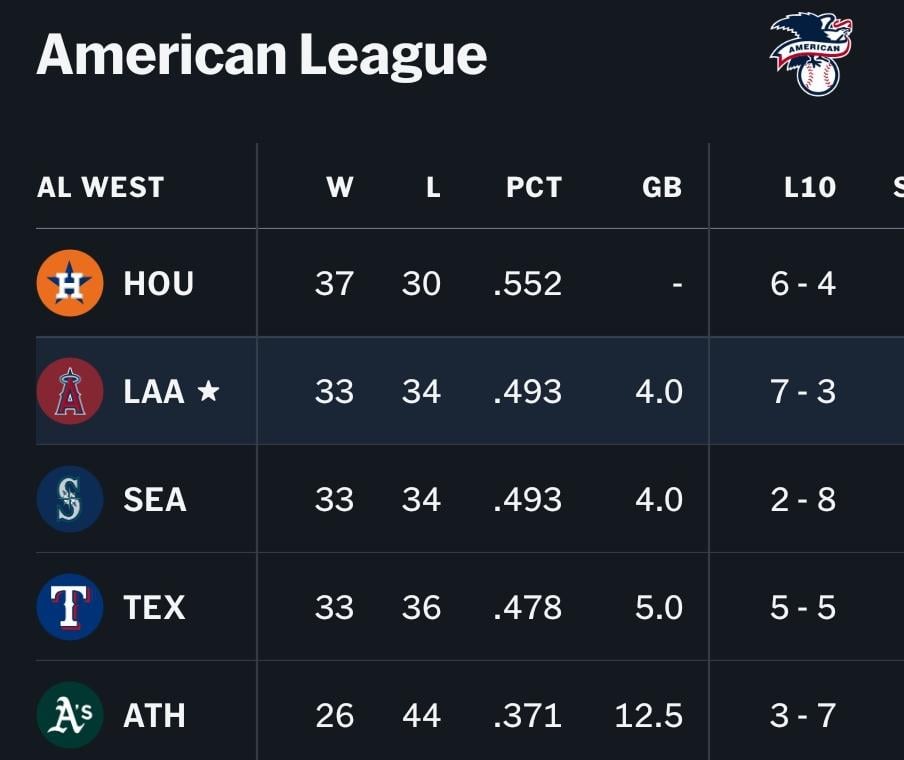Image resolution: width=904 pixels, height=760 pixels.
Task: Open the Houston Astros team logo
Action: [x=69, y=283]
